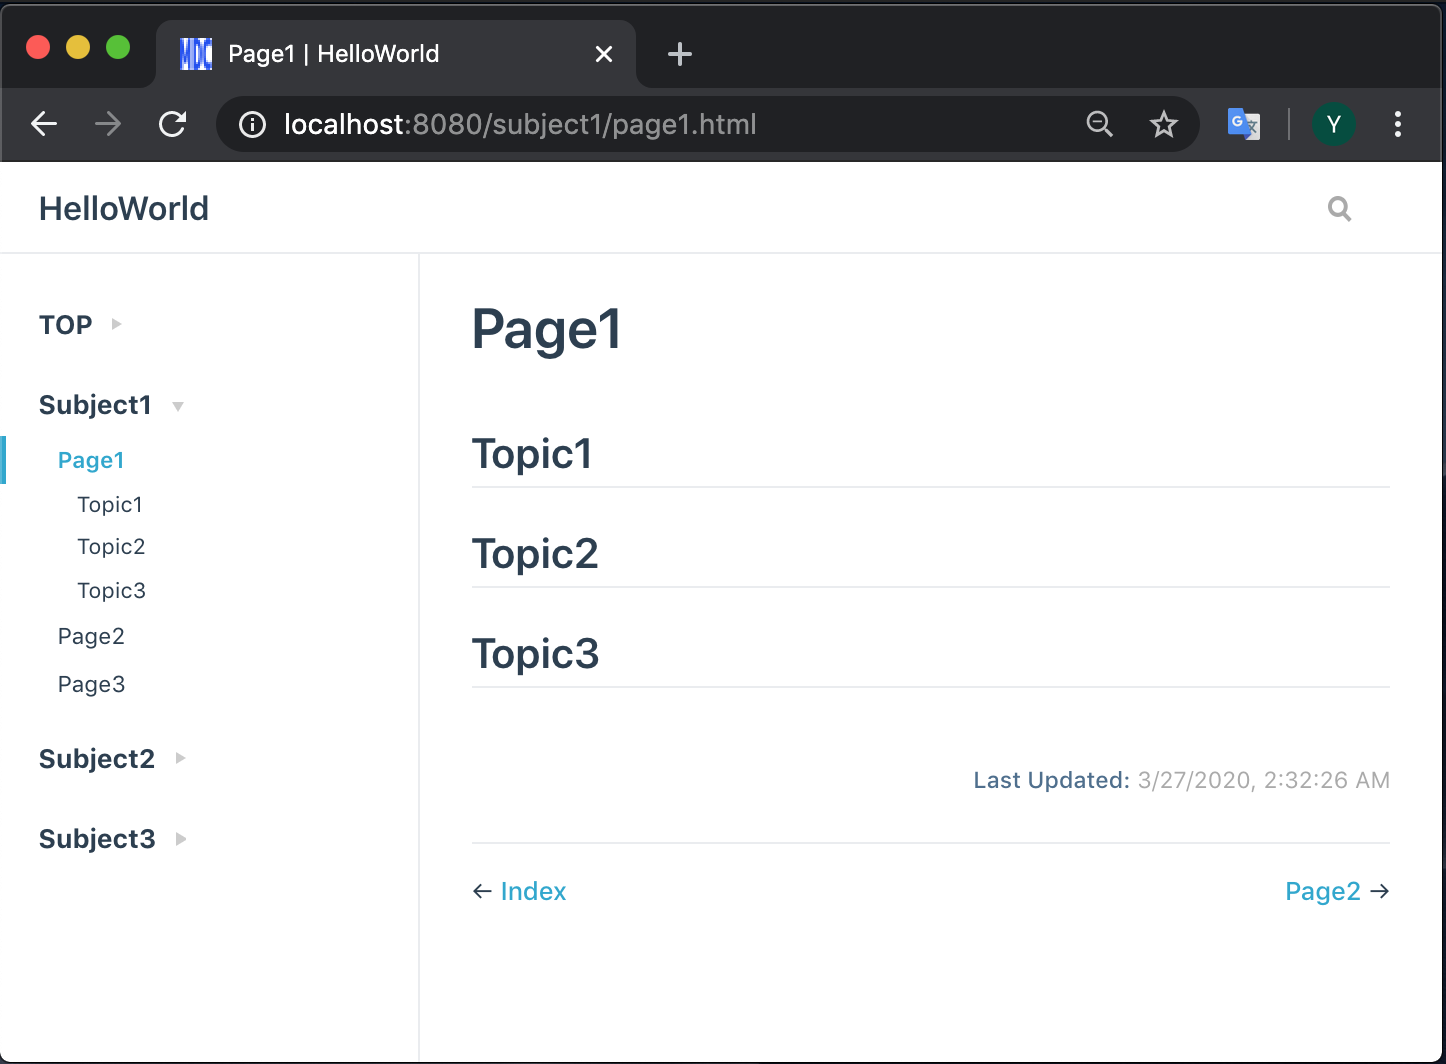
Task: Click the zoom magnifier icon in address bar
Action: [x=1099, y=124]
